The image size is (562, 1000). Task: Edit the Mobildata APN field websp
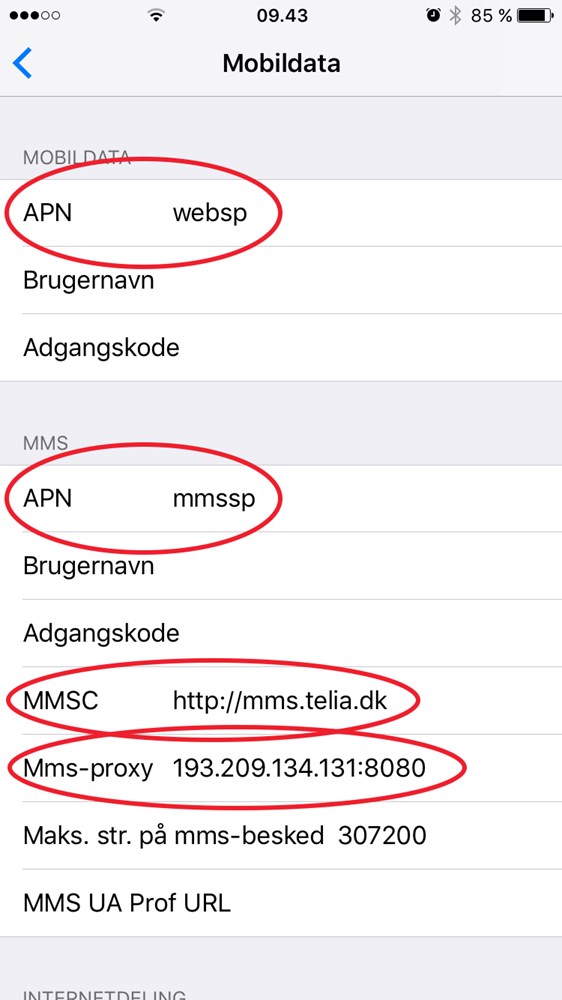click(281, 213)
